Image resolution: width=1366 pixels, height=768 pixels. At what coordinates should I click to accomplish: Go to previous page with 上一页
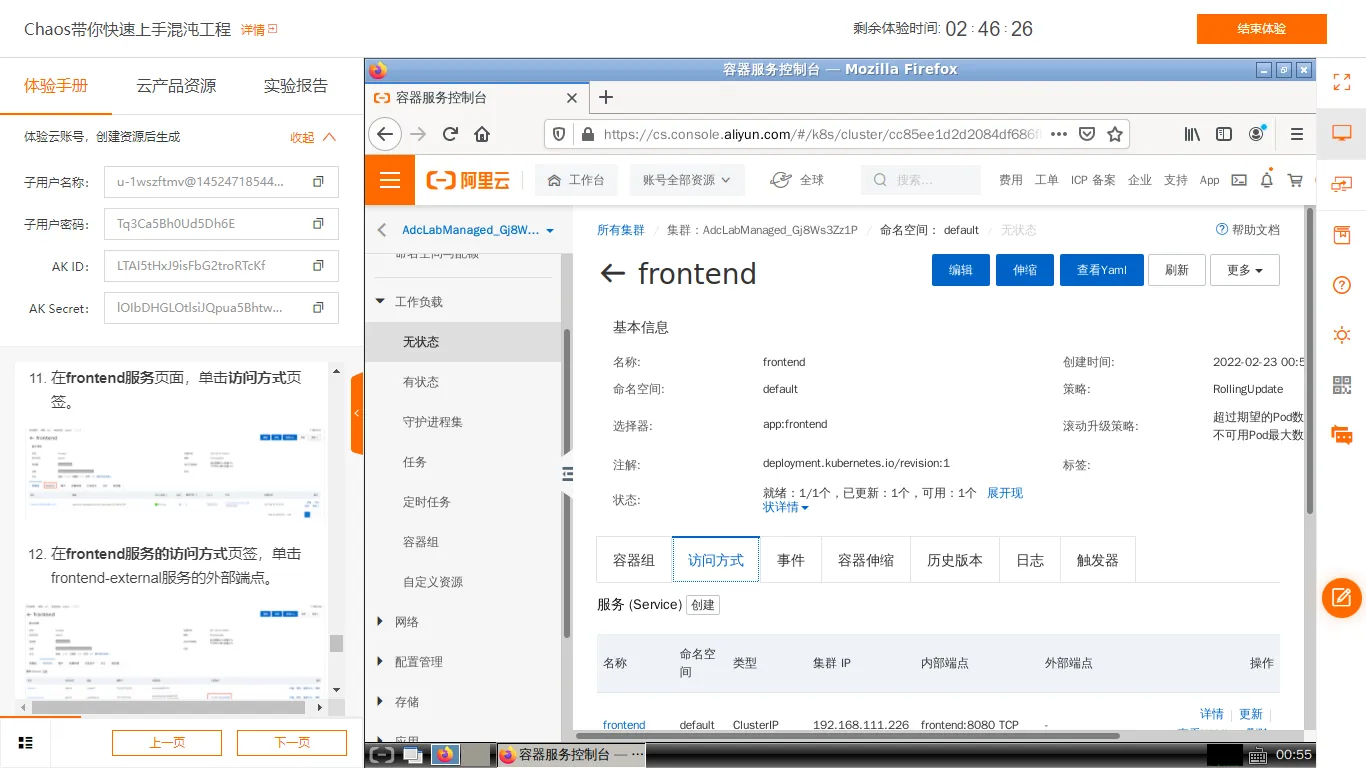(x=167, y=742)
